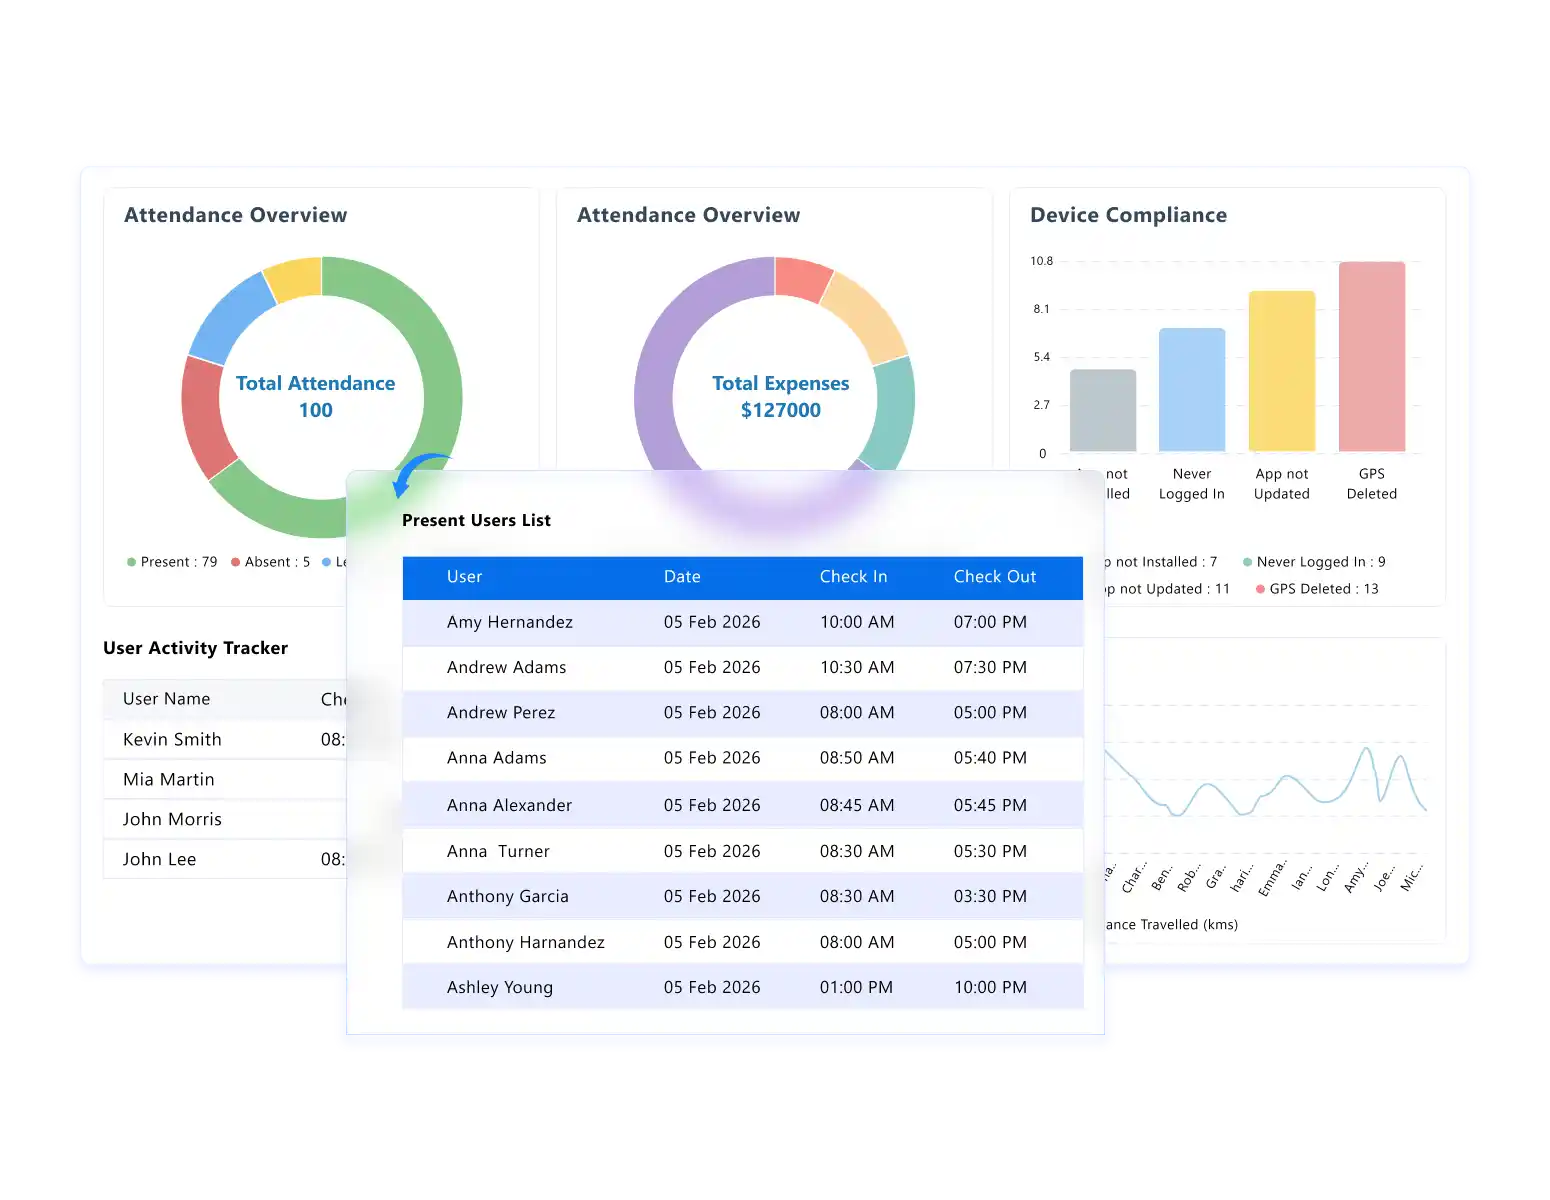Toggle the Present legend dot marker

(x=131, y=561)
